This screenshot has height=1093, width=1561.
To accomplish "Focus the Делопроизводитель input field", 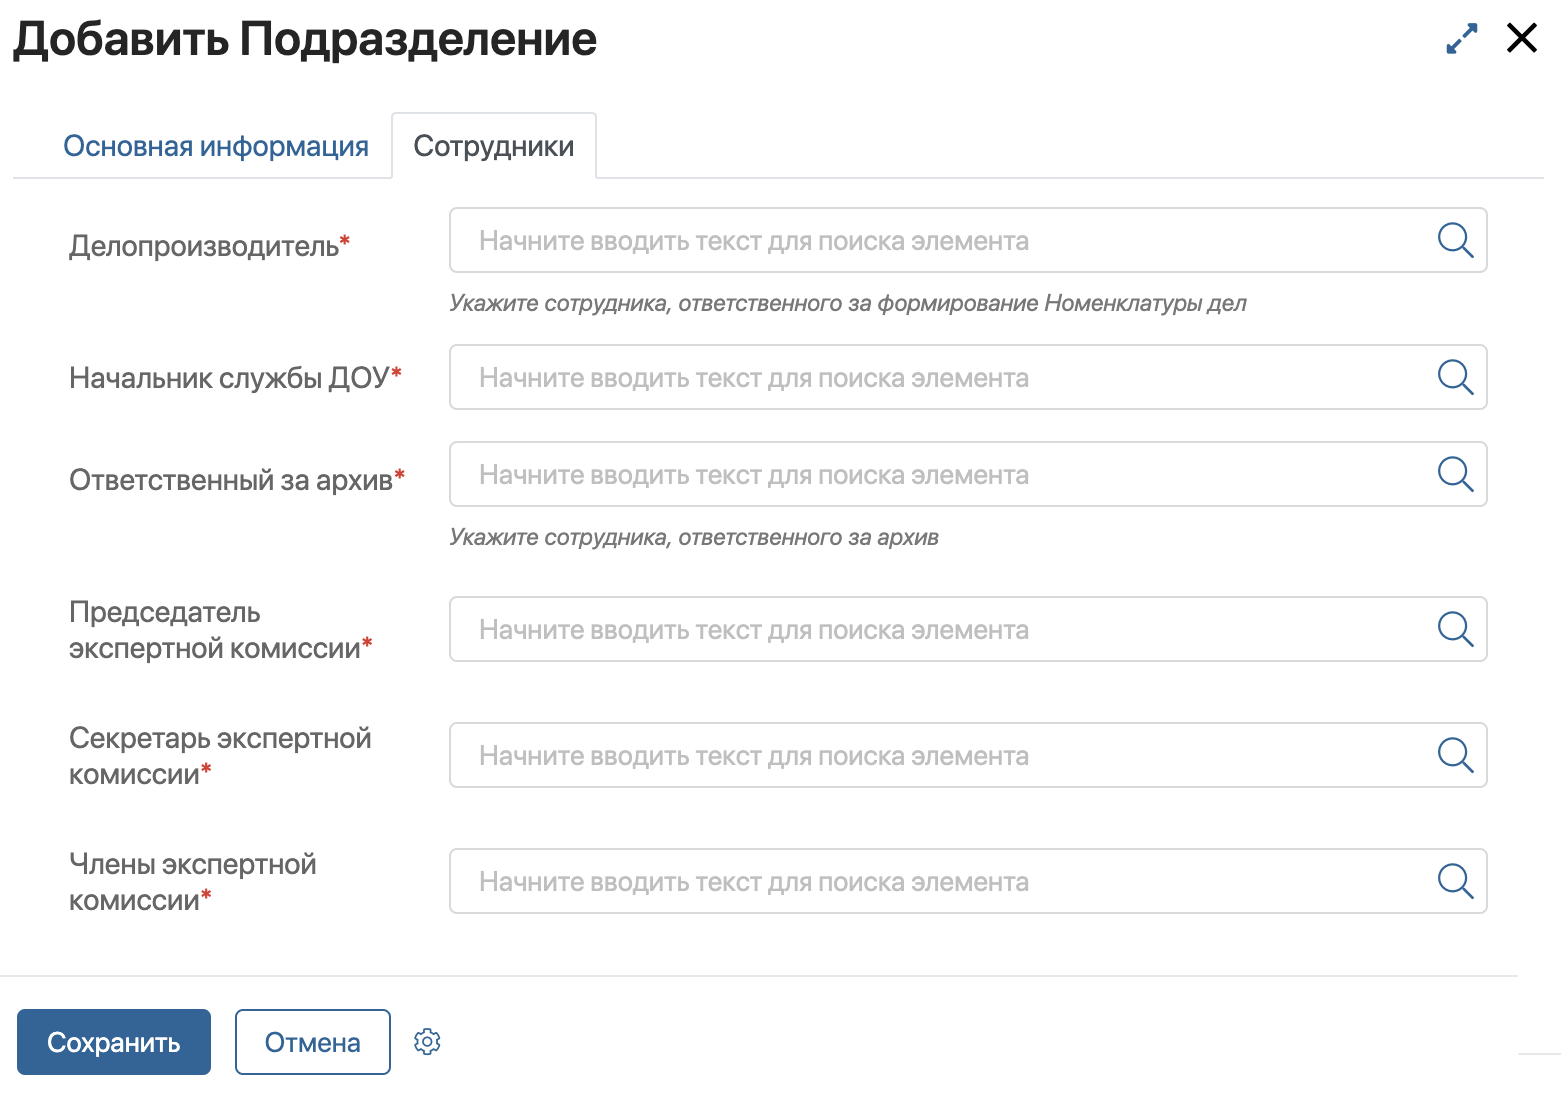I will tap(968, 240).
